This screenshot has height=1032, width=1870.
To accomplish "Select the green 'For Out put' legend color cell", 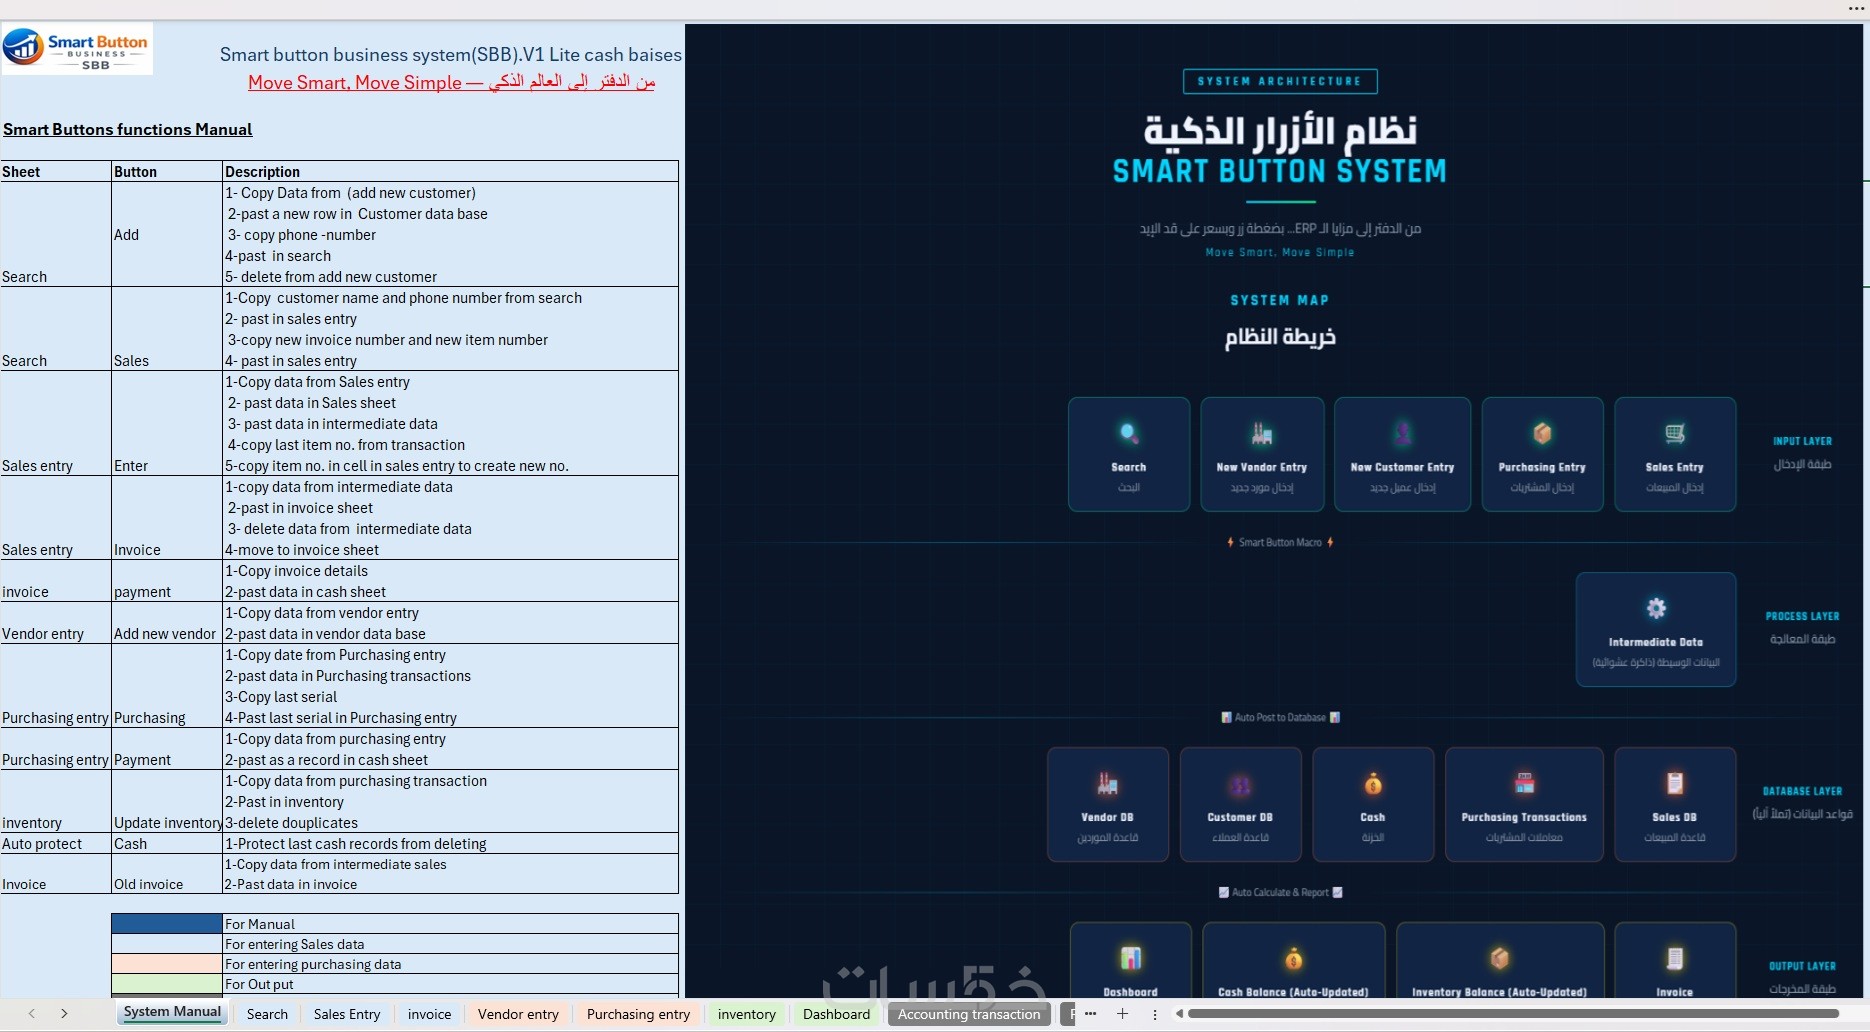I will pyautogui.click(x=167, y=984).
